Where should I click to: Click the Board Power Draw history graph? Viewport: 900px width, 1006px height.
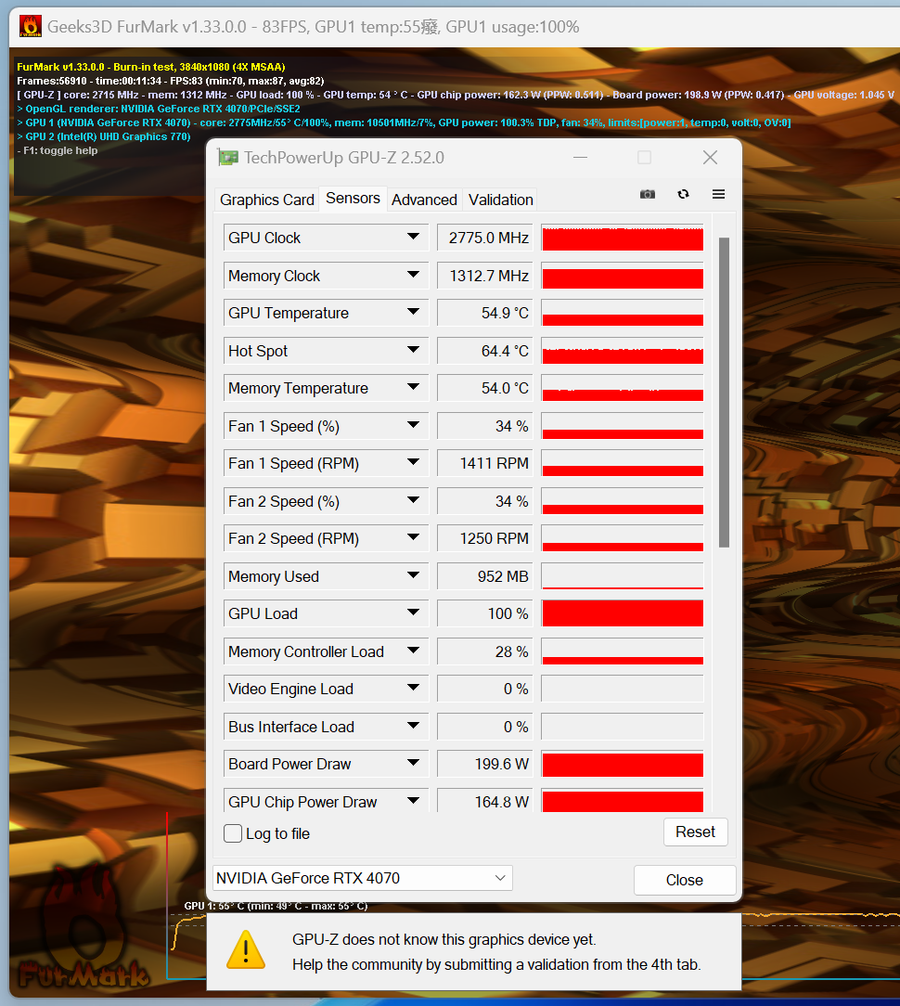point(622,763)
